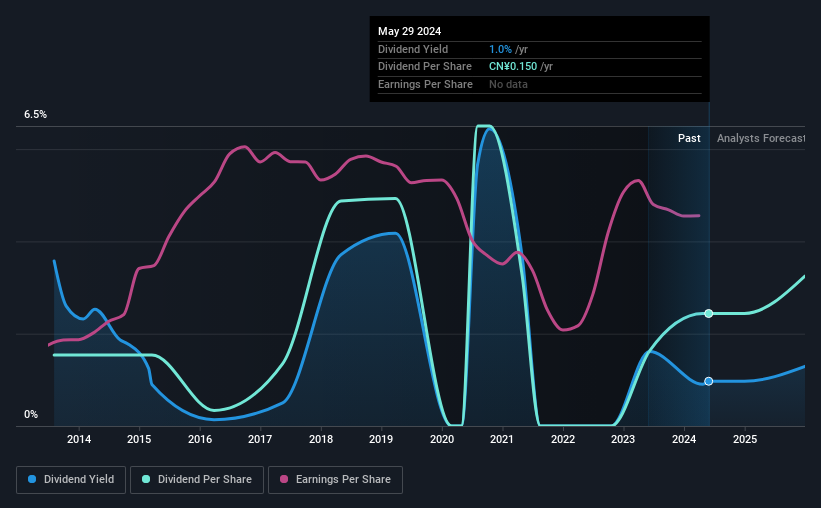
Task: Click the 6.5% y-axis label
Action: tap(35, 114)
